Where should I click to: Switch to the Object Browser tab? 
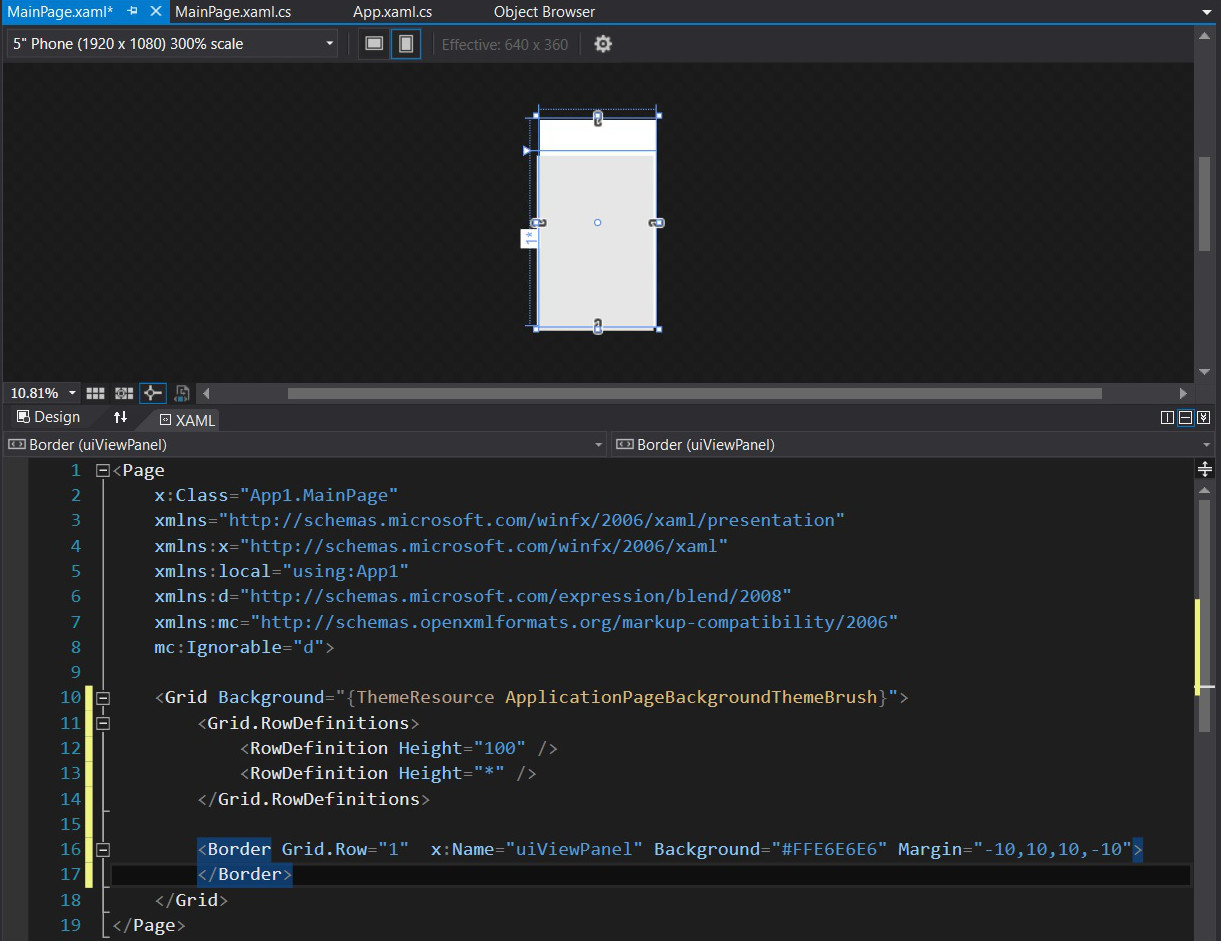pyautogui.click(x=544, y=12)
